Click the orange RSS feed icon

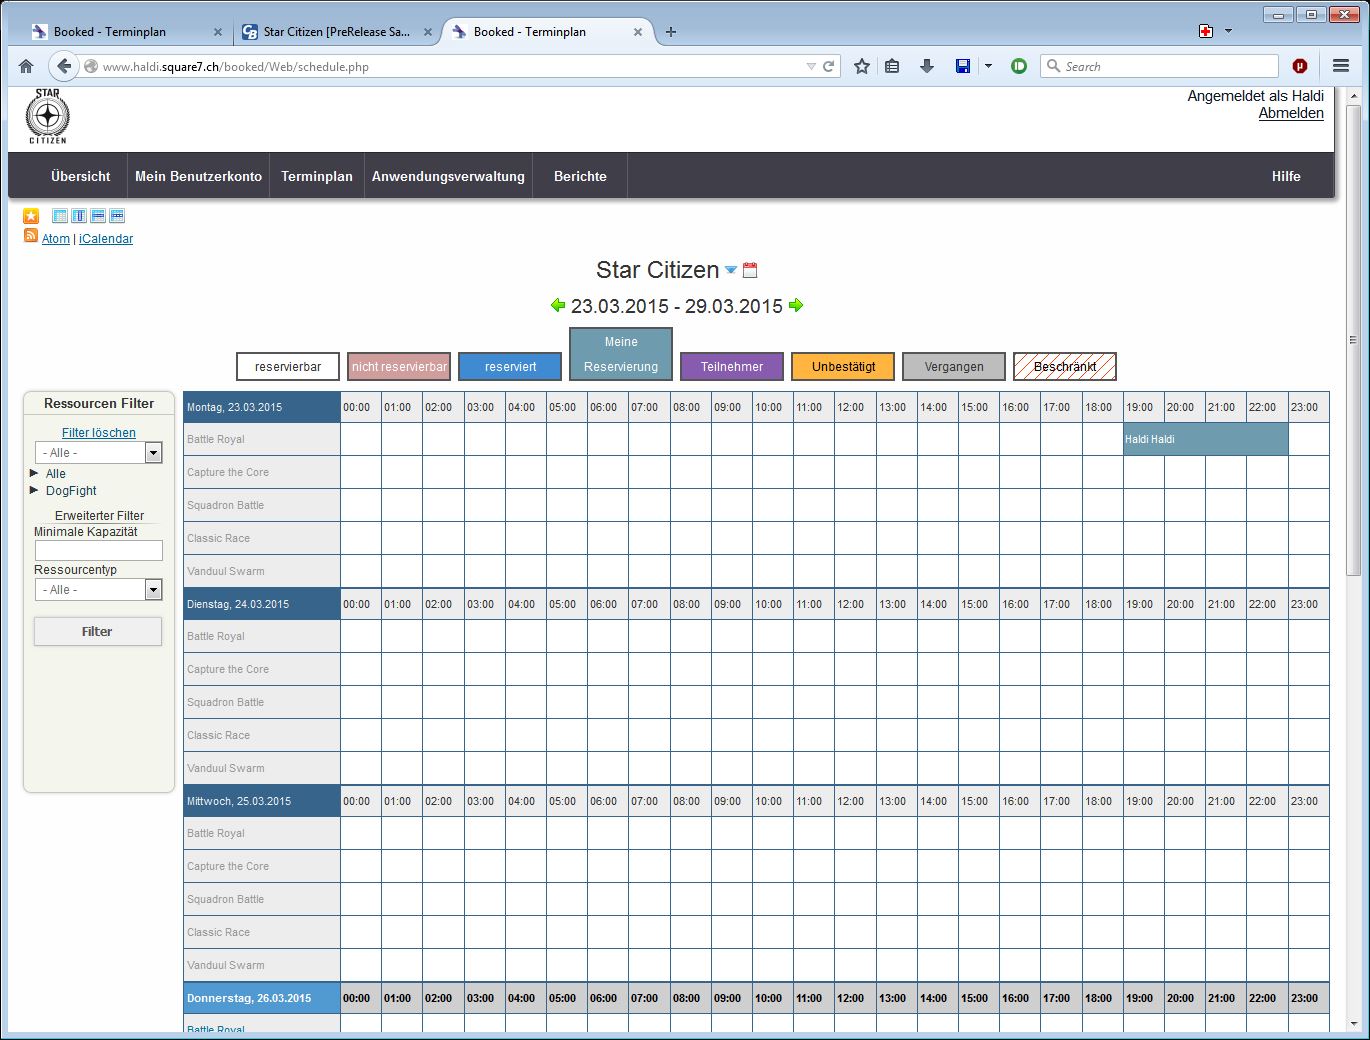click(31, 236)
